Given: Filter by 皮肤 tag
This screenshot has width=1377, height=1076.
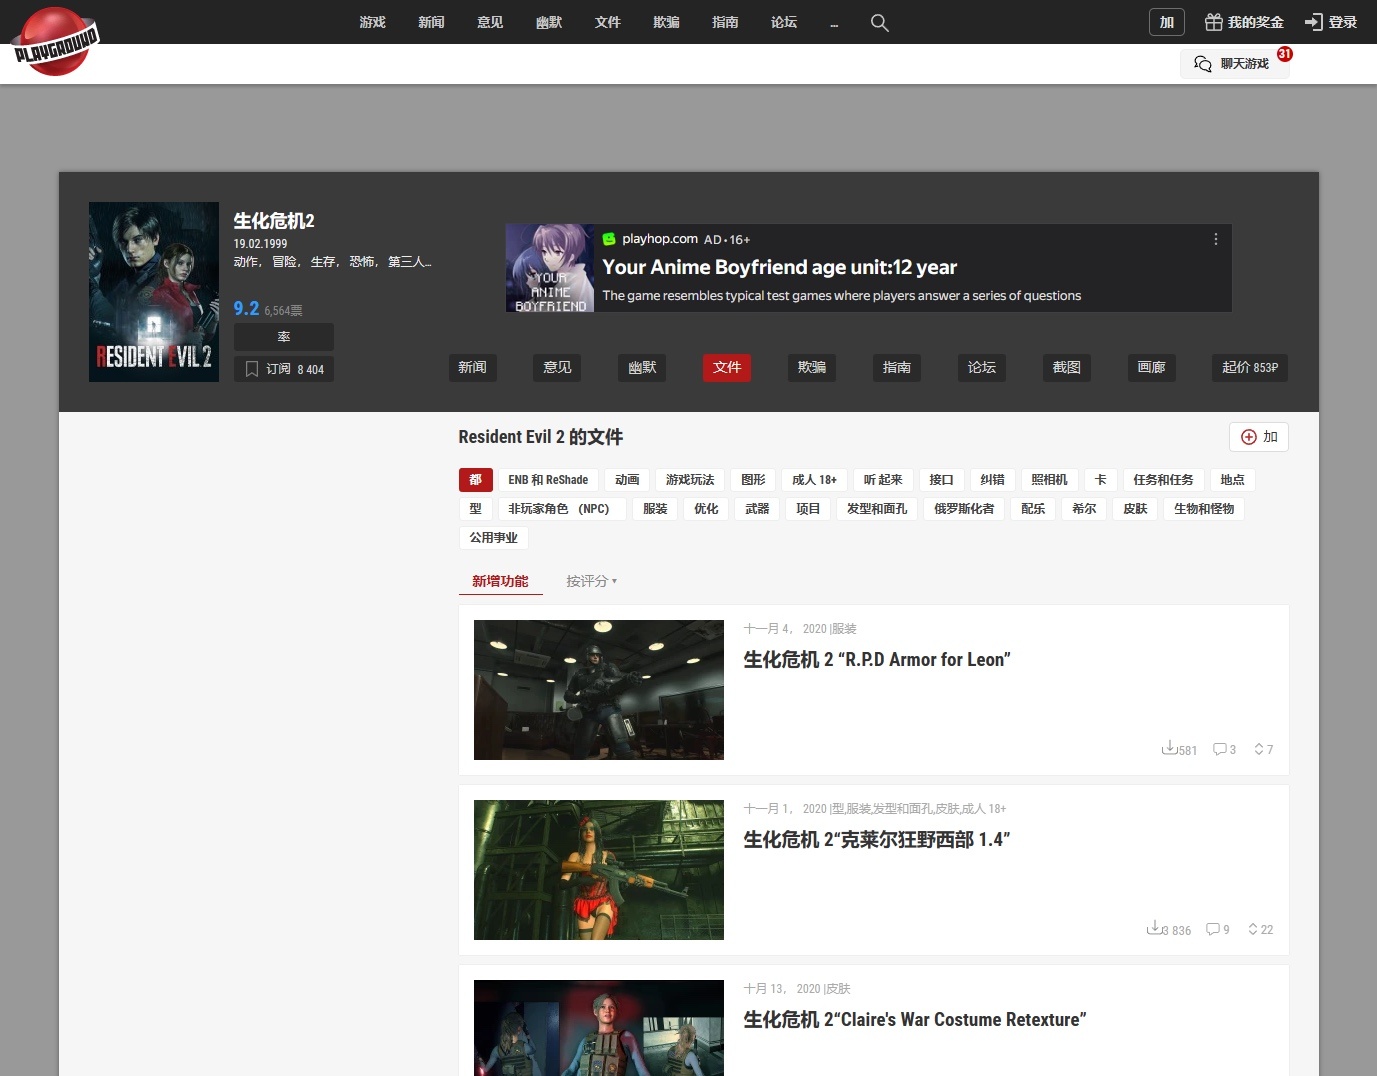Looking at the screenshot, I should pos(1135,509).
